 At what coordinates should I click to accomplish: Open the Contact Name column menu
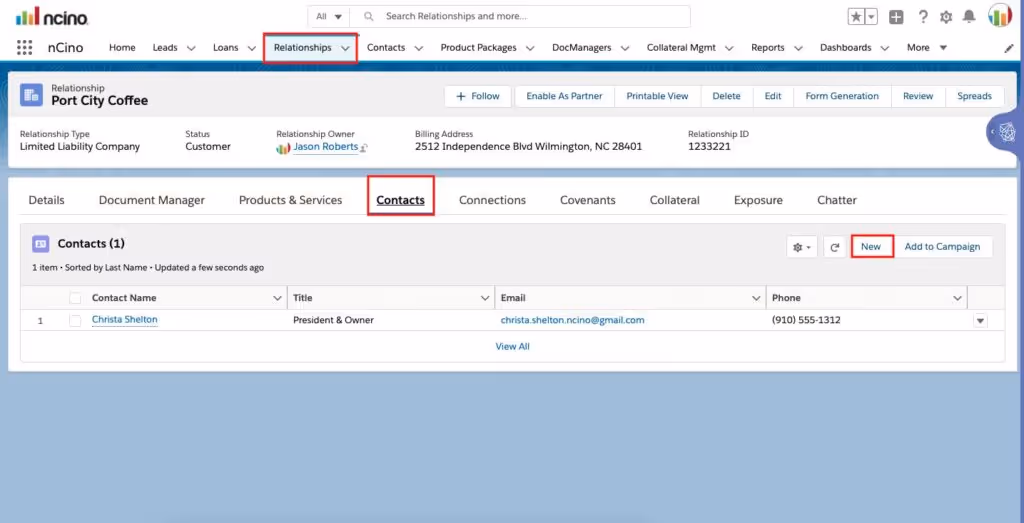(277, 298)
